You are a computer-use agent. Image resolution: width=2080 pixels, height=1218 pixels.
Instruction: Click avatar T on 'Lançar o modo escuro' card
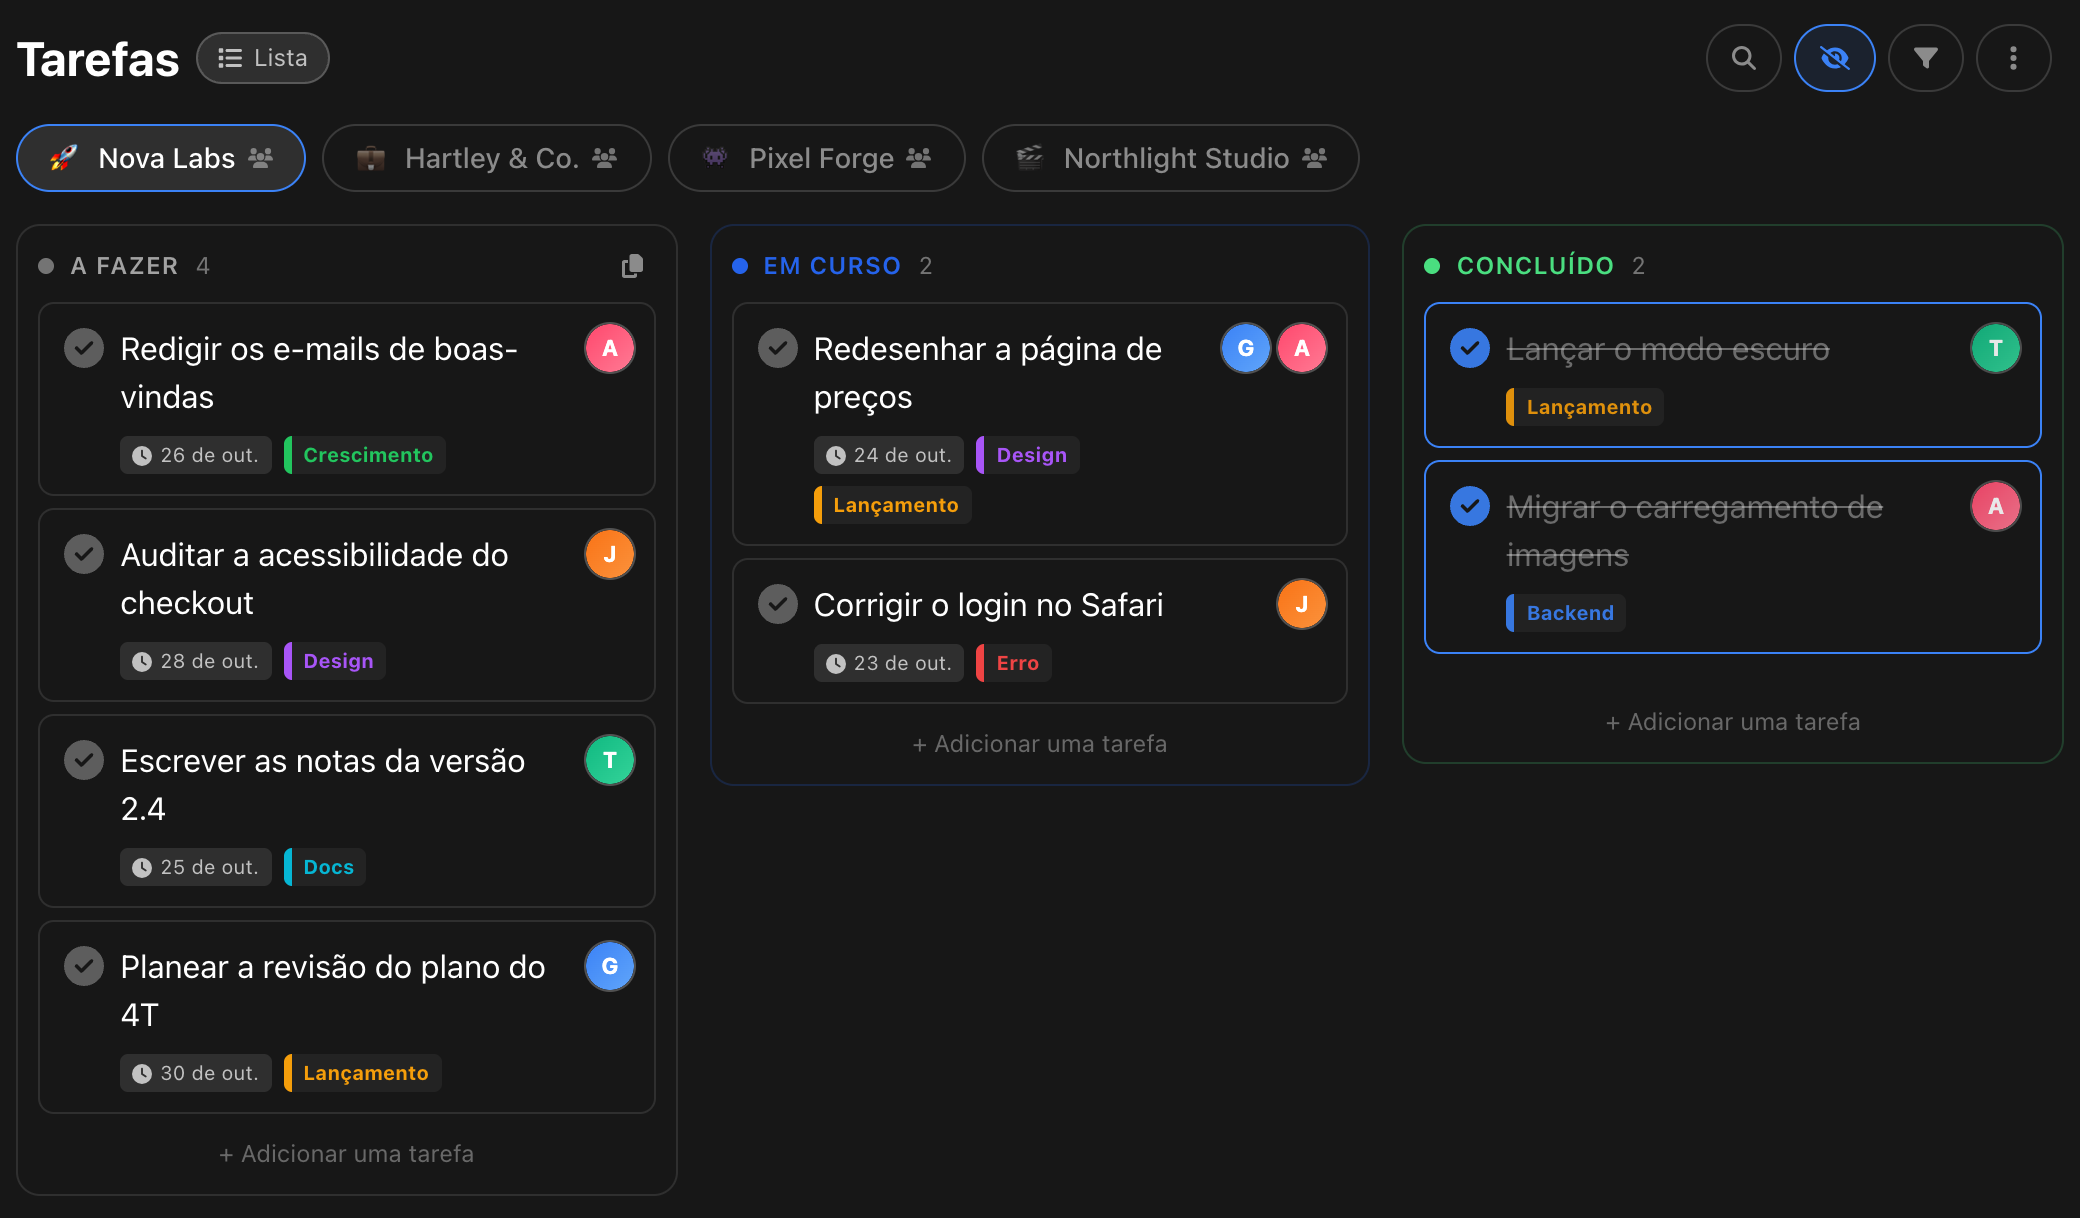(1996, 348)
